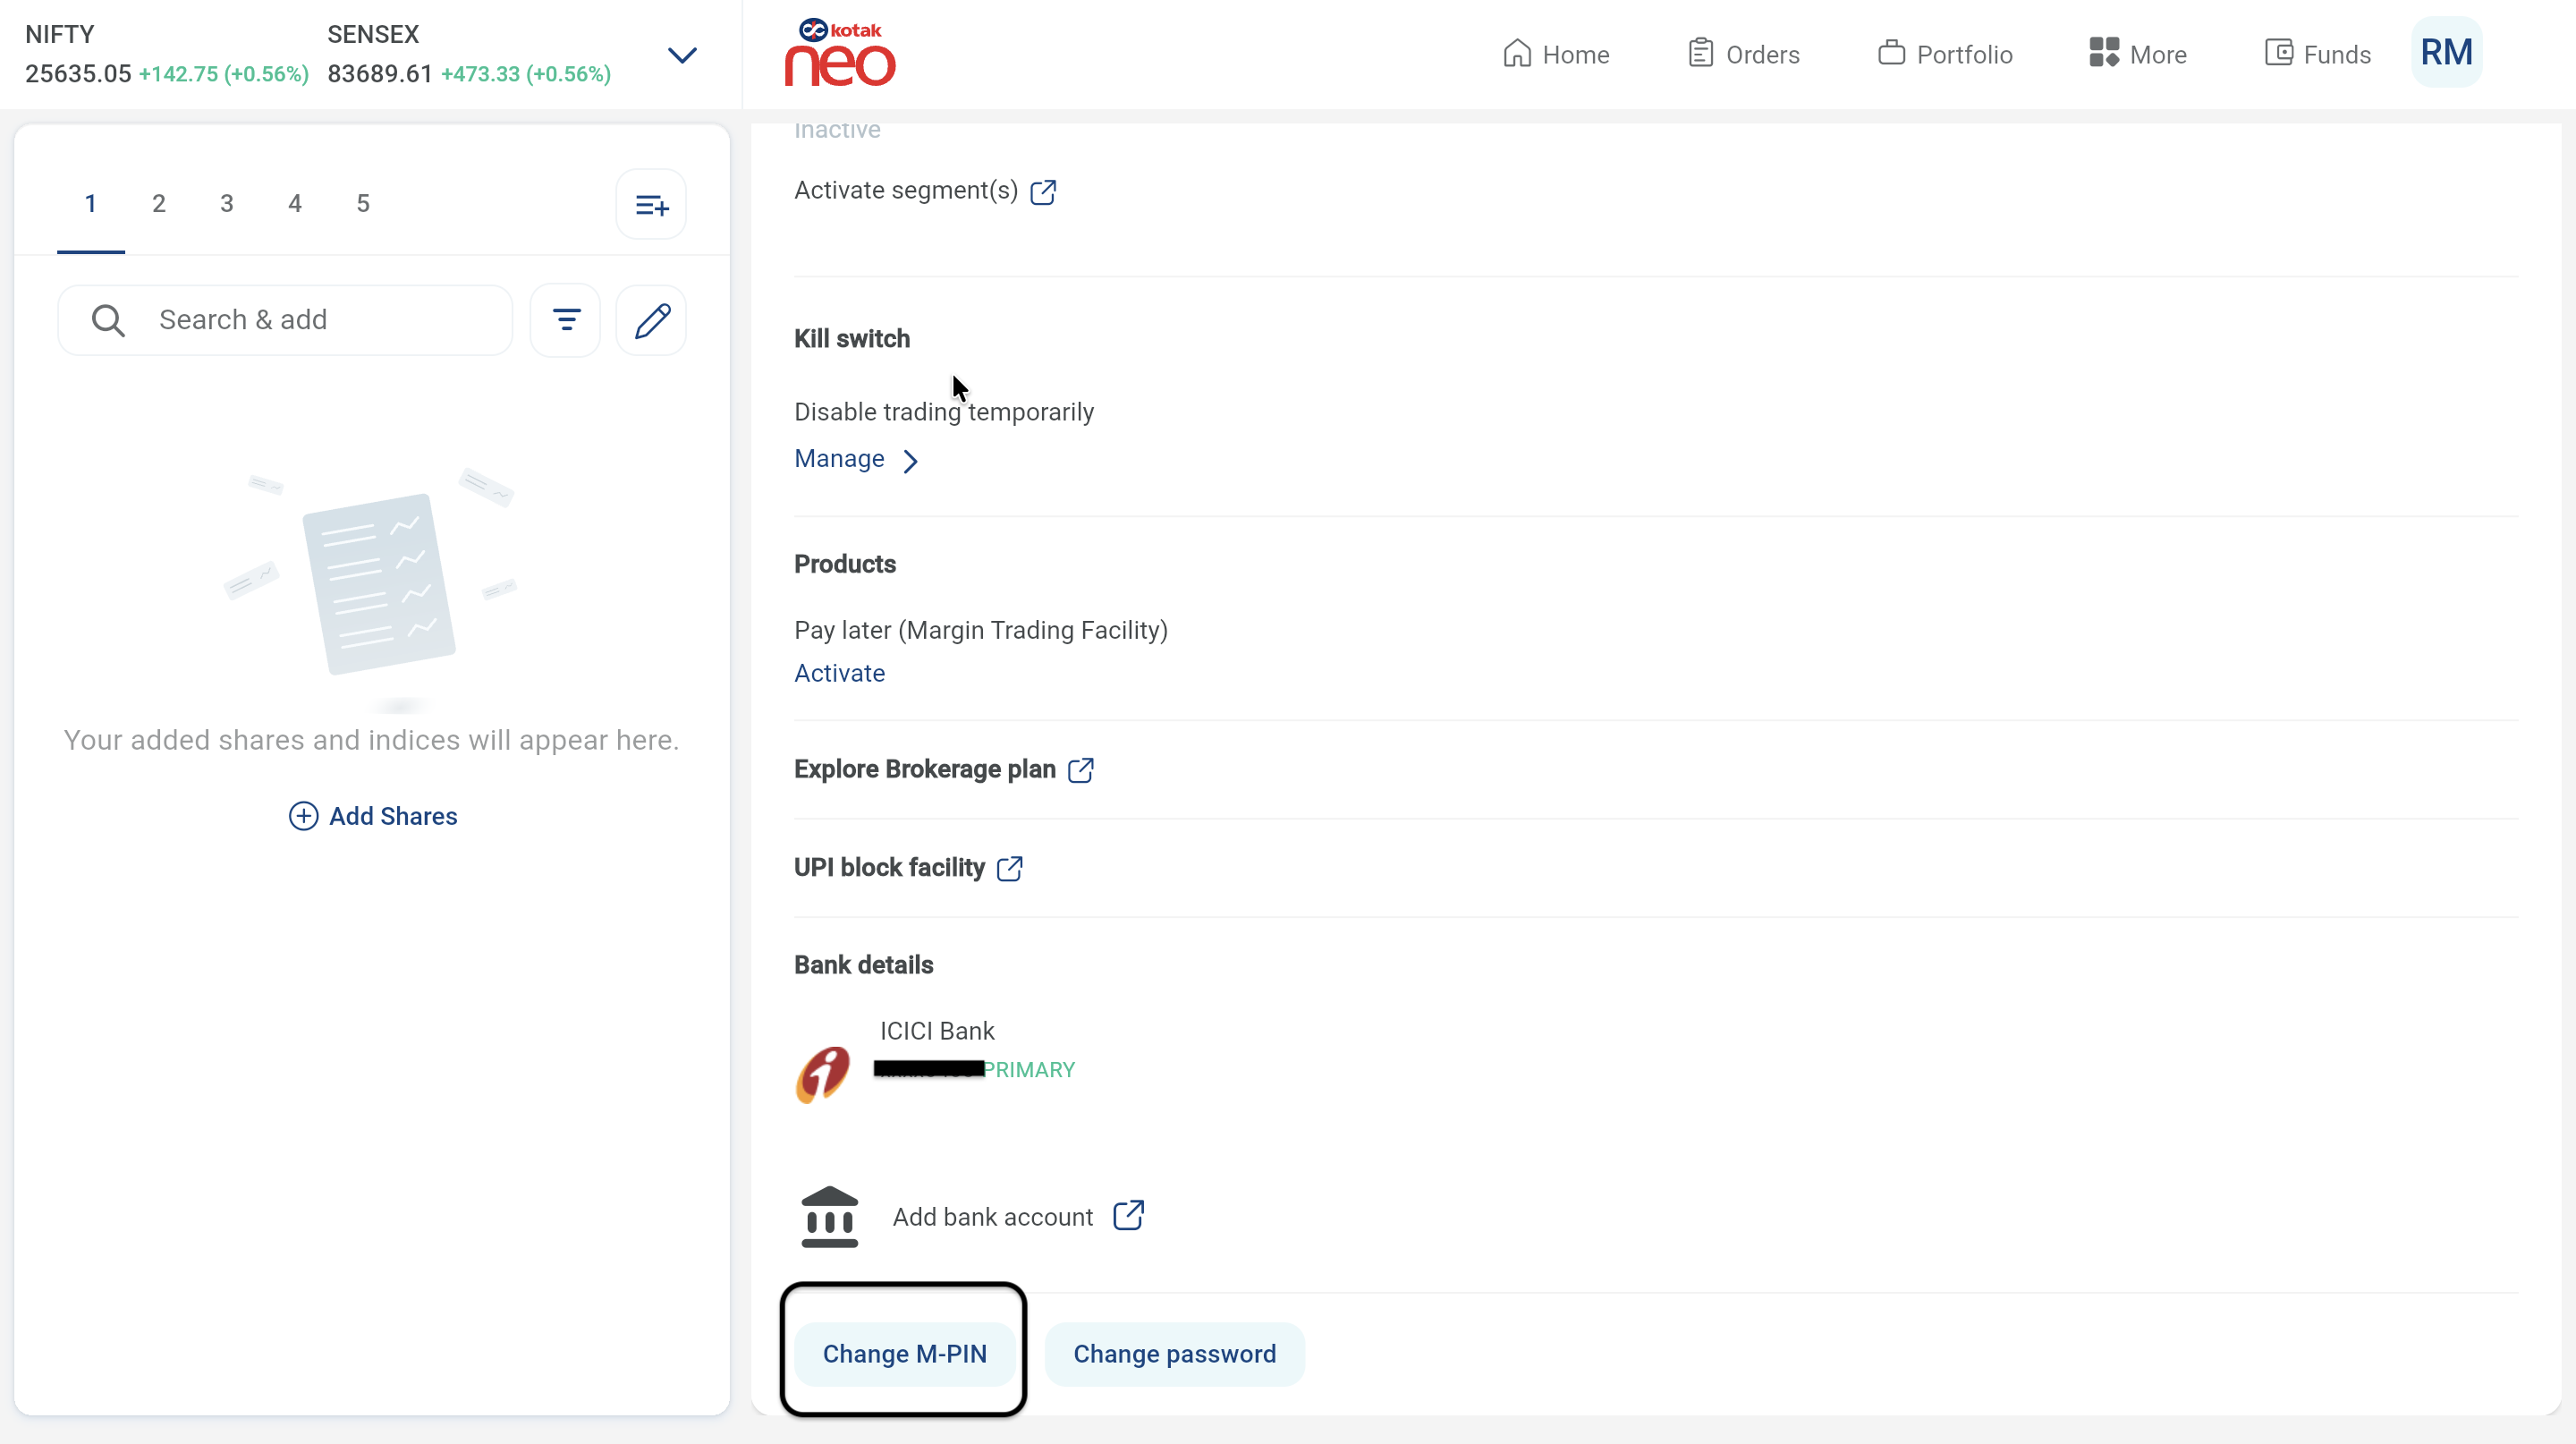The height and width of the screenshot is (1444, 2576).
Task: Click the pencil edit watchlist icon
Action: pos(652,320)
